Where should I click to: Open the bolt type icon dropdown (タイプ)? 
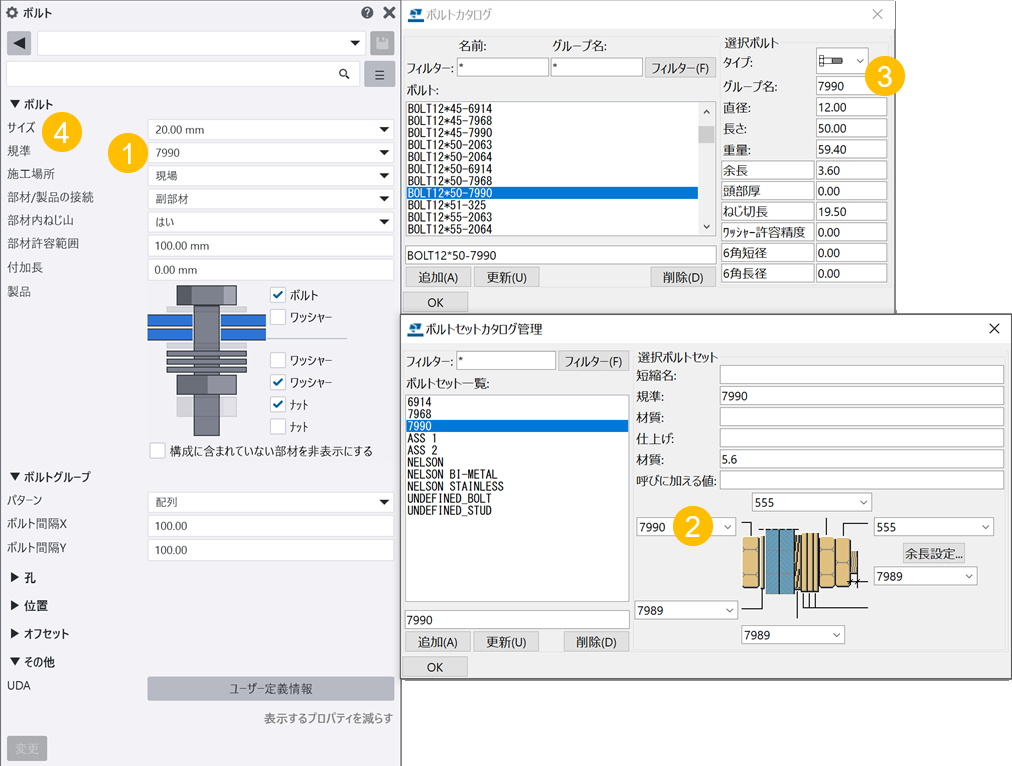842,61
